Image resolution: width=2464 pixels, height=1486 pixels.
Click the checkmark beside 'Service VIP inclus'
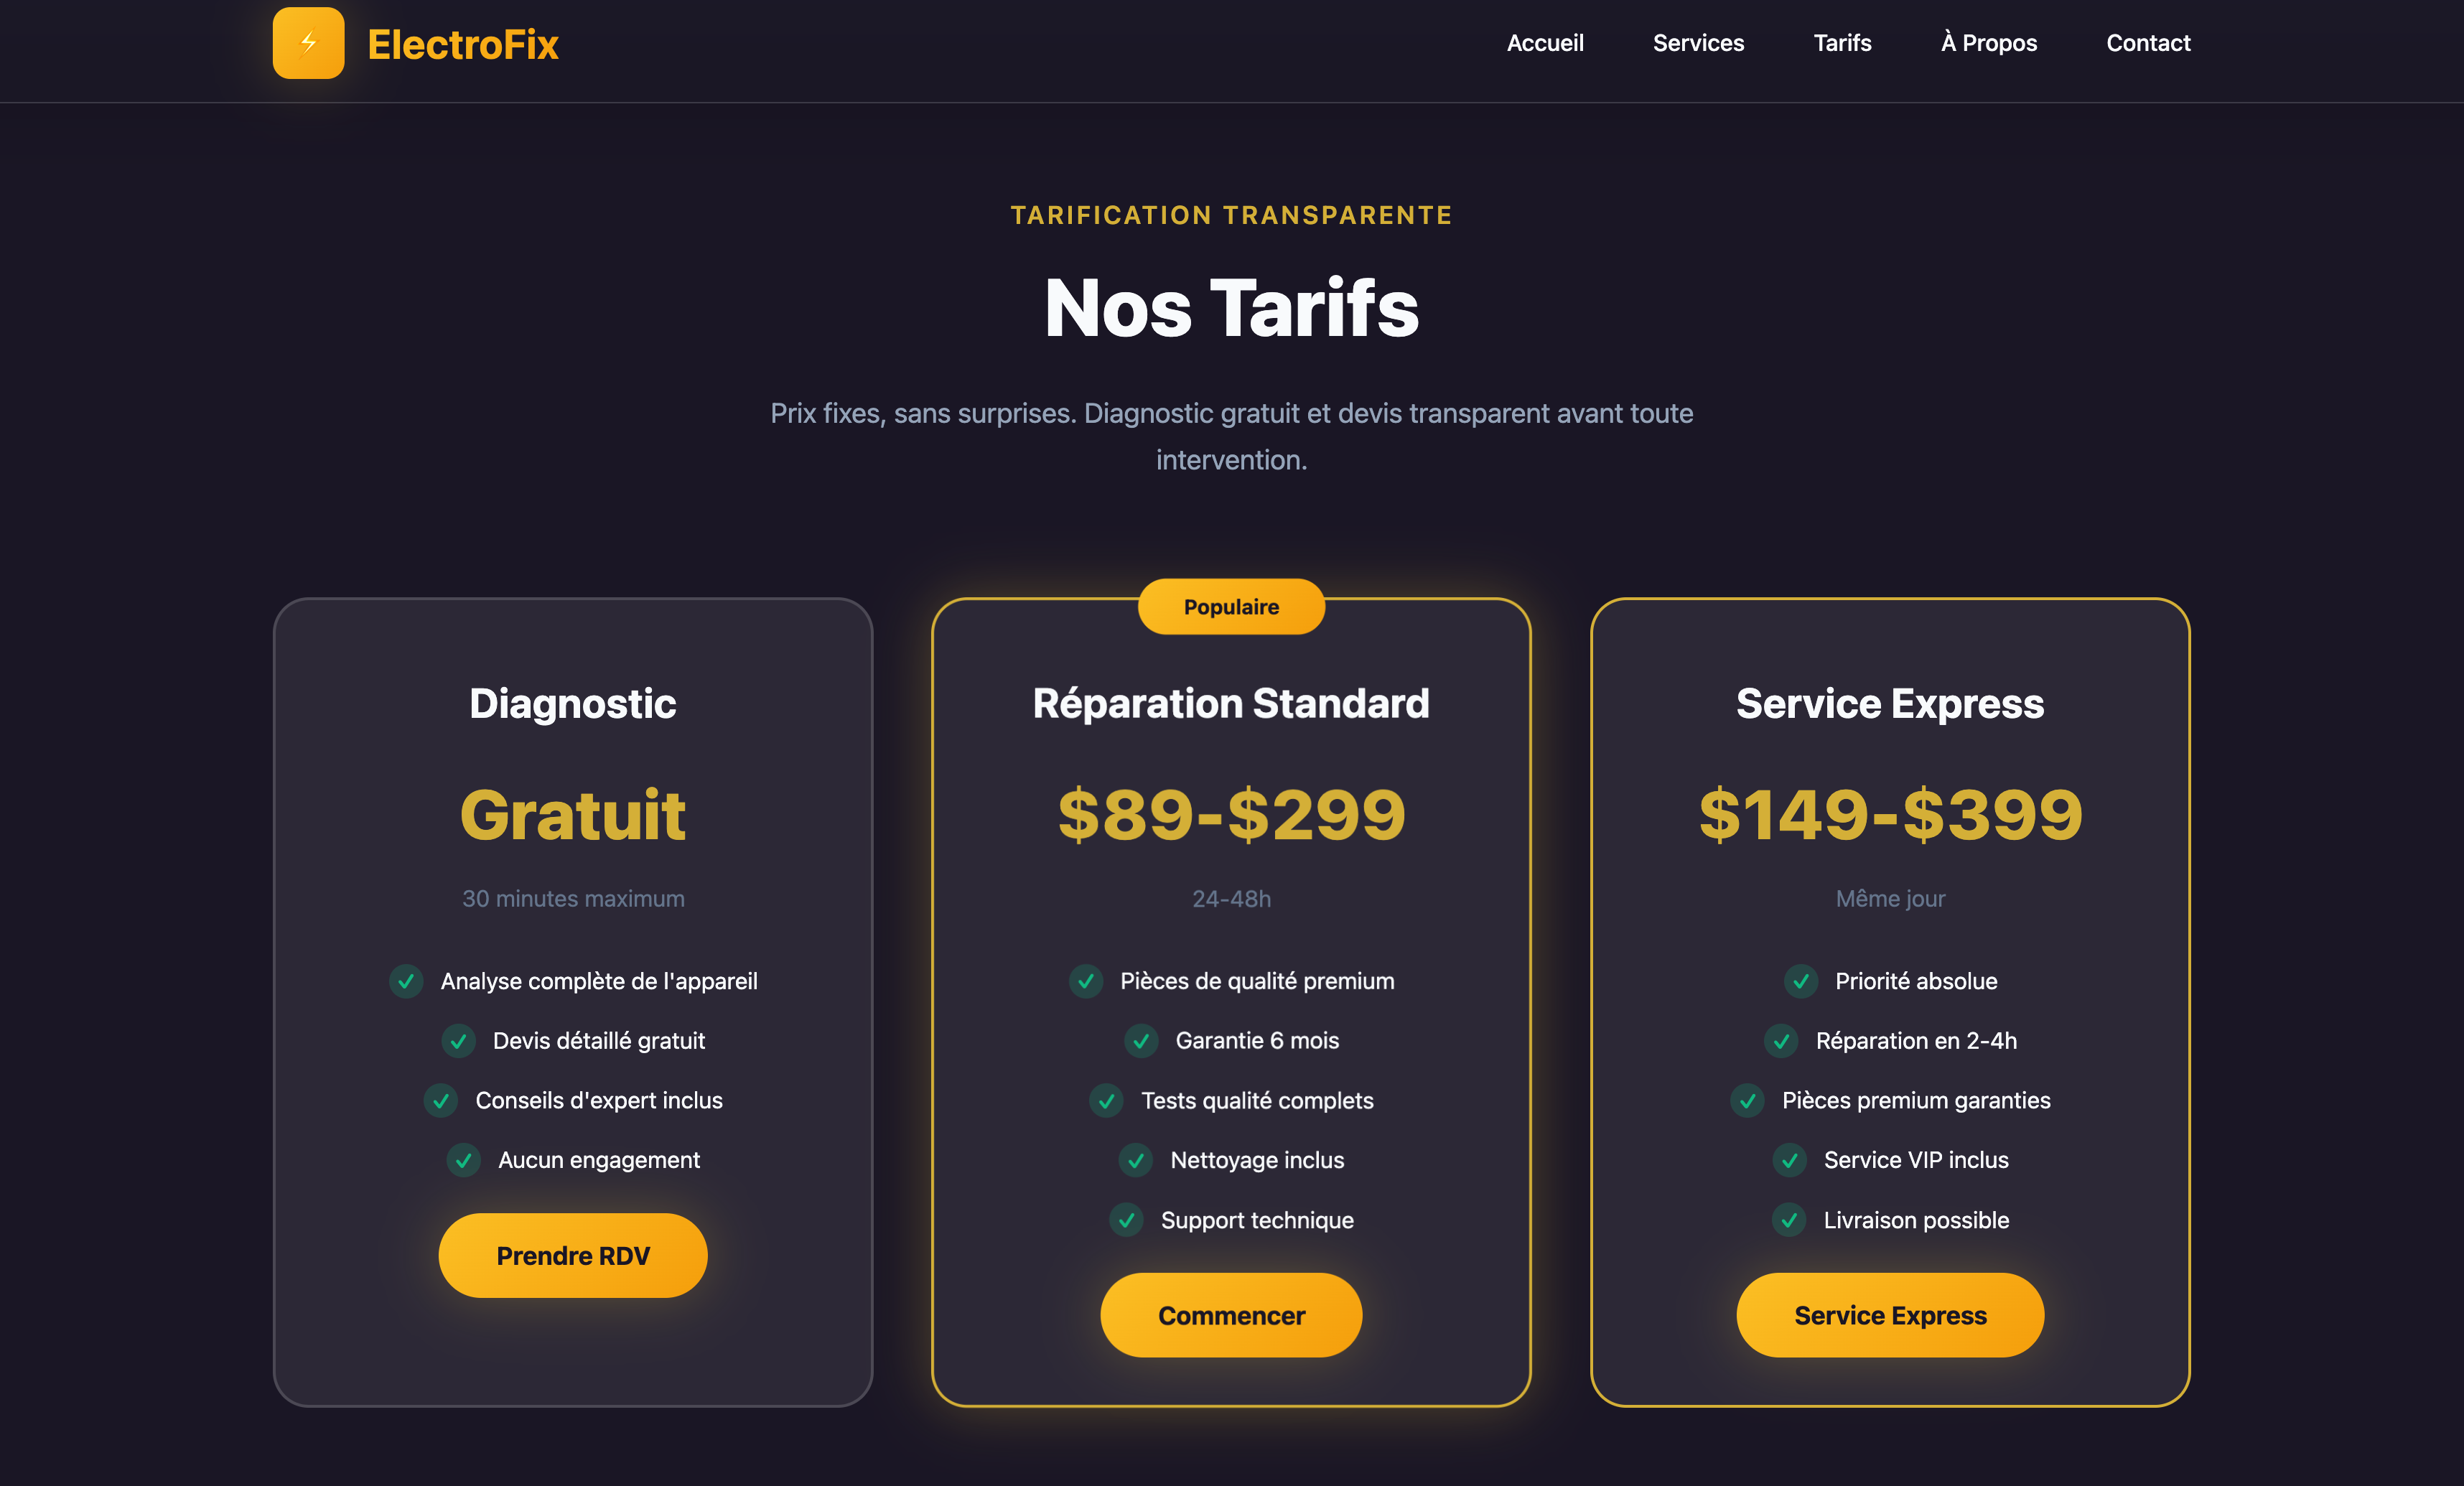pyautogui.click(x=1790, y=1160)
